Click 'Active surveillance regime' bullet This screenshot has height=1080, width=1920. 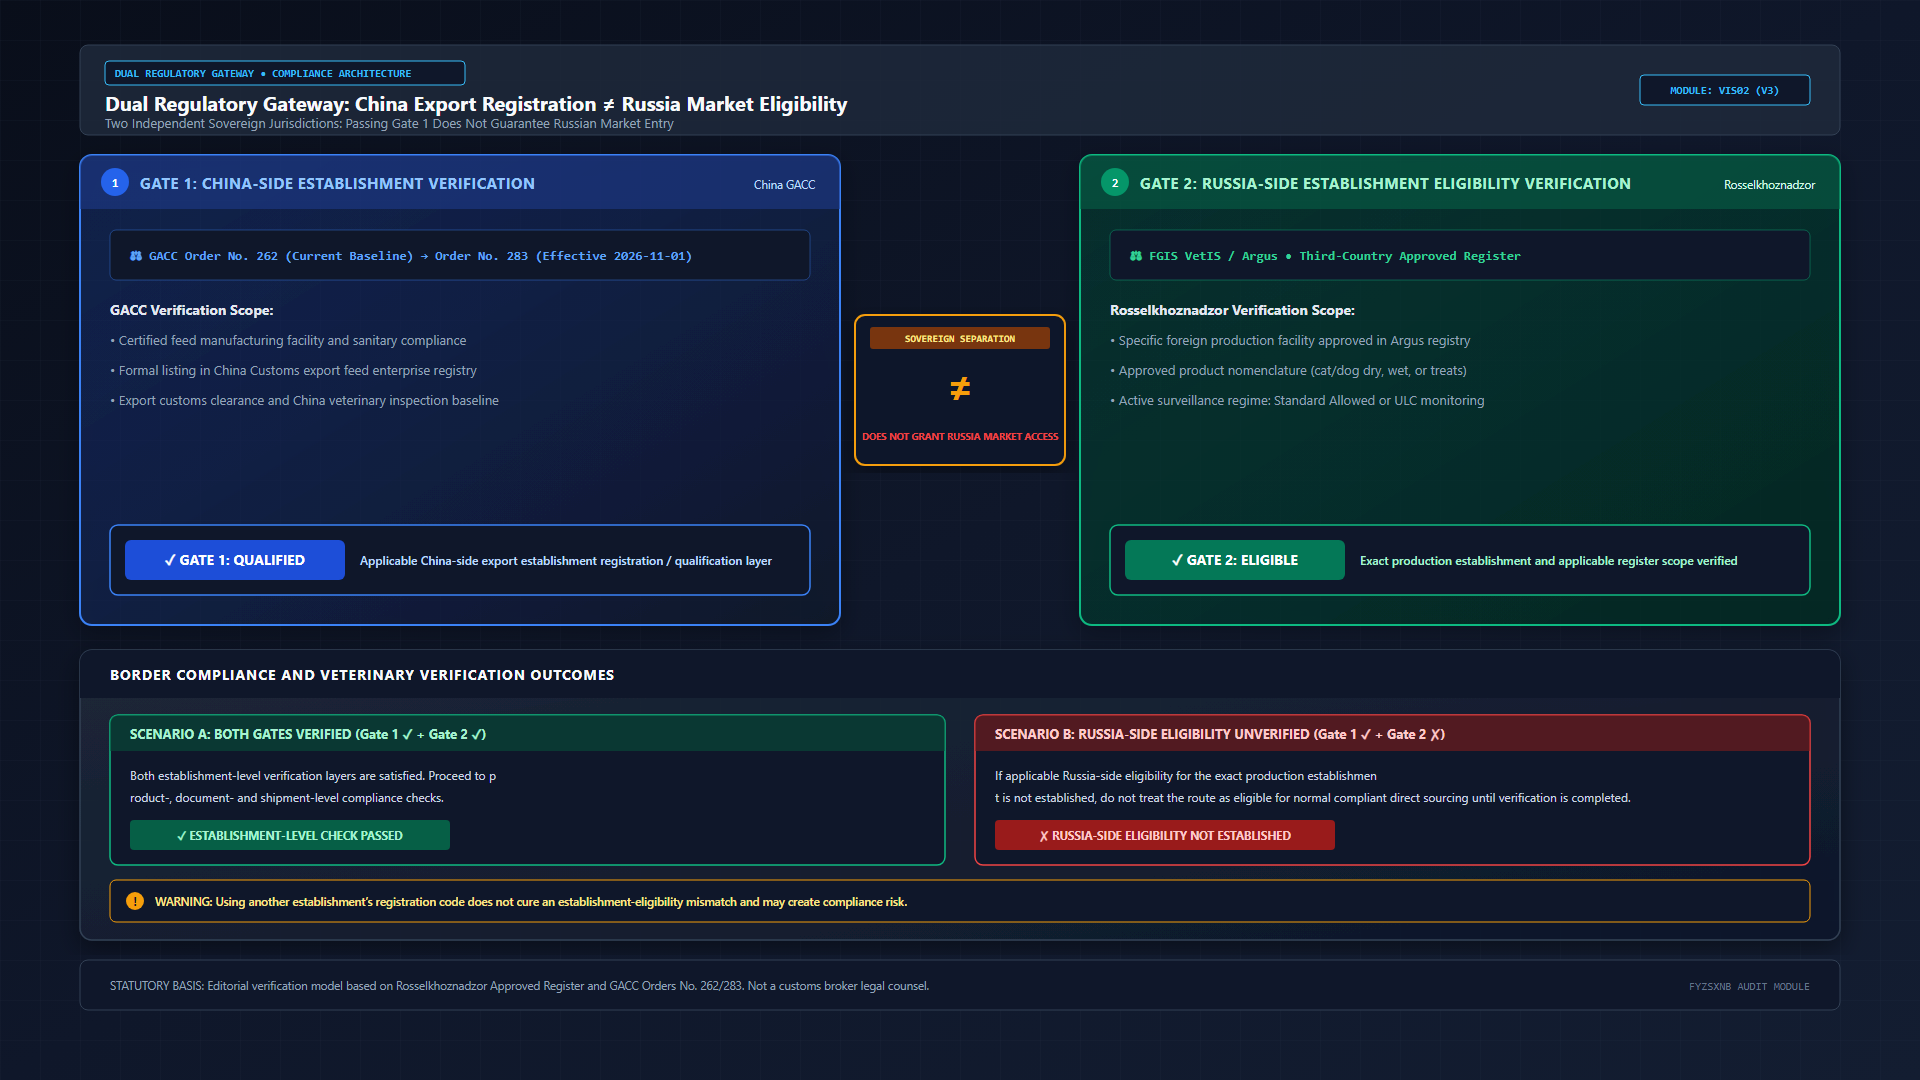pos(1297,401)
